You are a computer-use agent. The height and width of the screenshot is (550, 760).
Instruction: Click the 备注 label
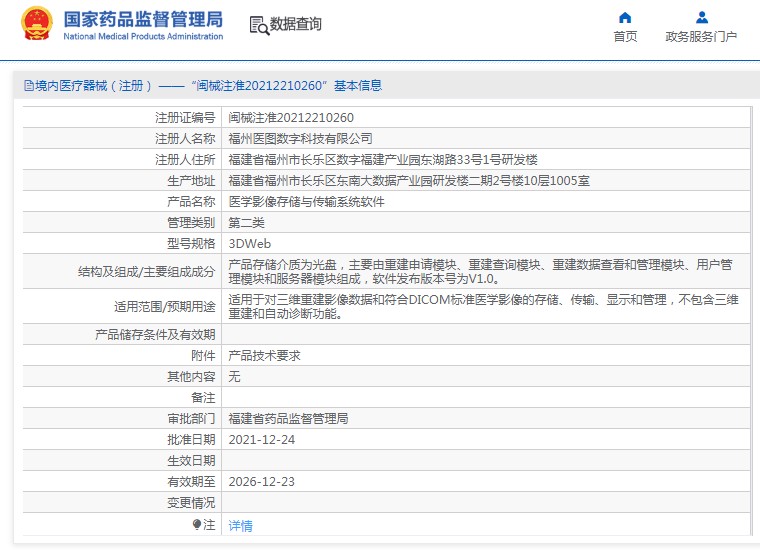(203, 397)
